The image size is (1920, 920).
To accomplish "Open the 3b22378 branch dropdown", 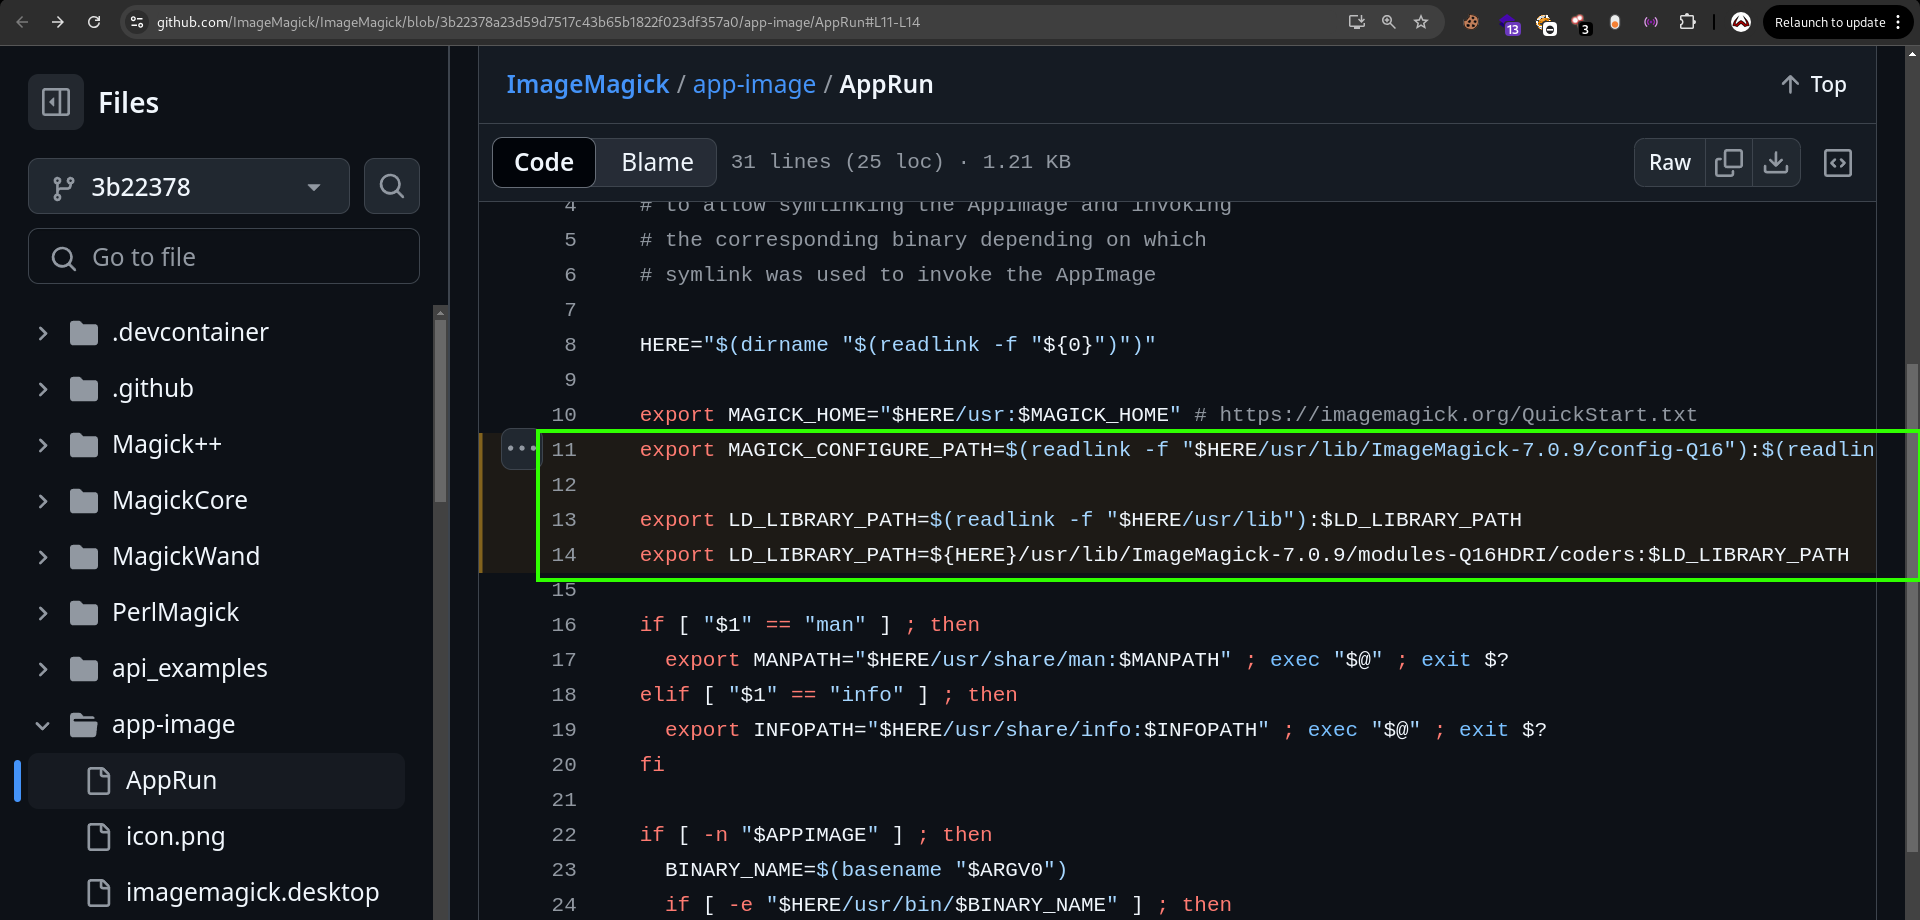I will [x=188, y=186].
